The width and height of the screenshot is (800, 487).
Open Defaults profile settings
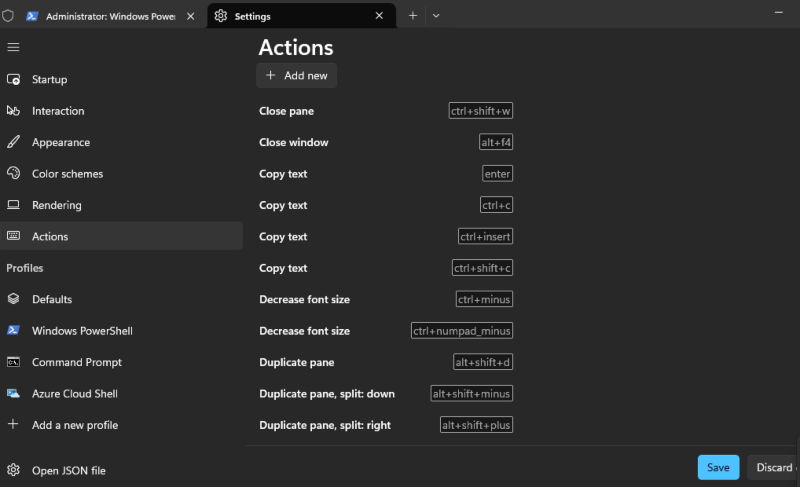[121, 299]
